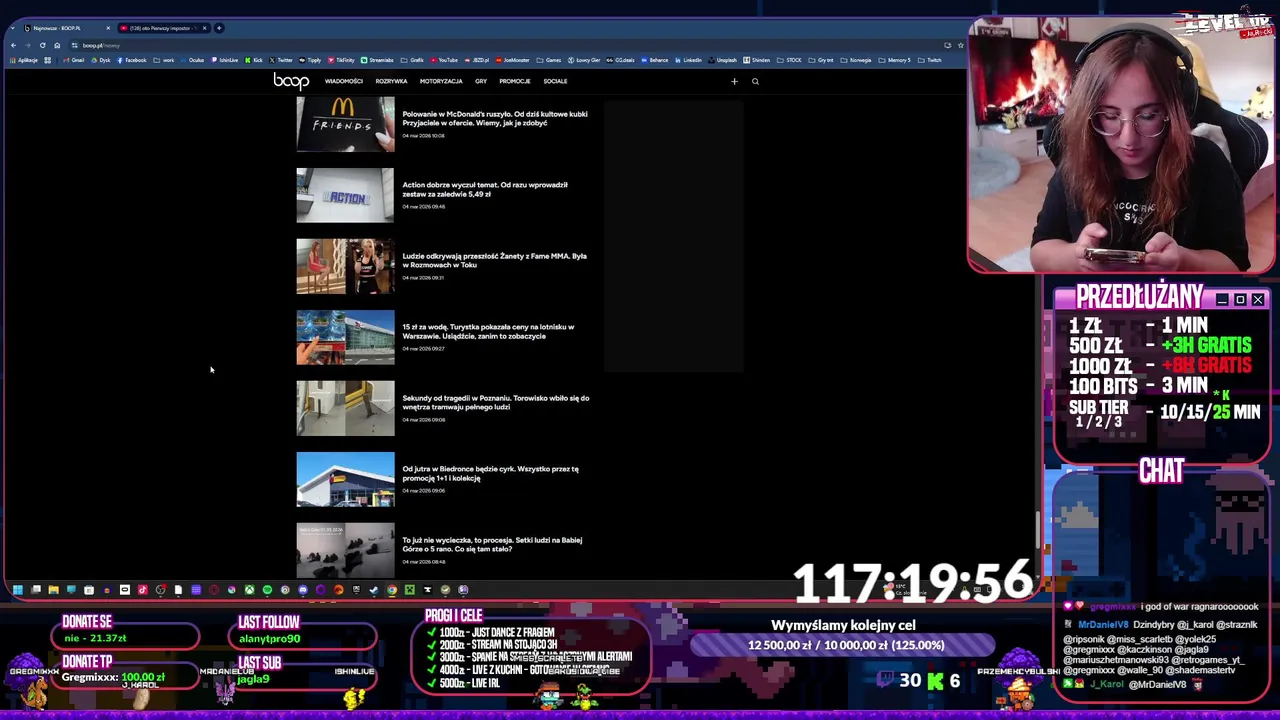The height and width of the screenshot is (720, 1280).
Task: Open the LinkedIn bookmark
Action: (x=688, y=60)
